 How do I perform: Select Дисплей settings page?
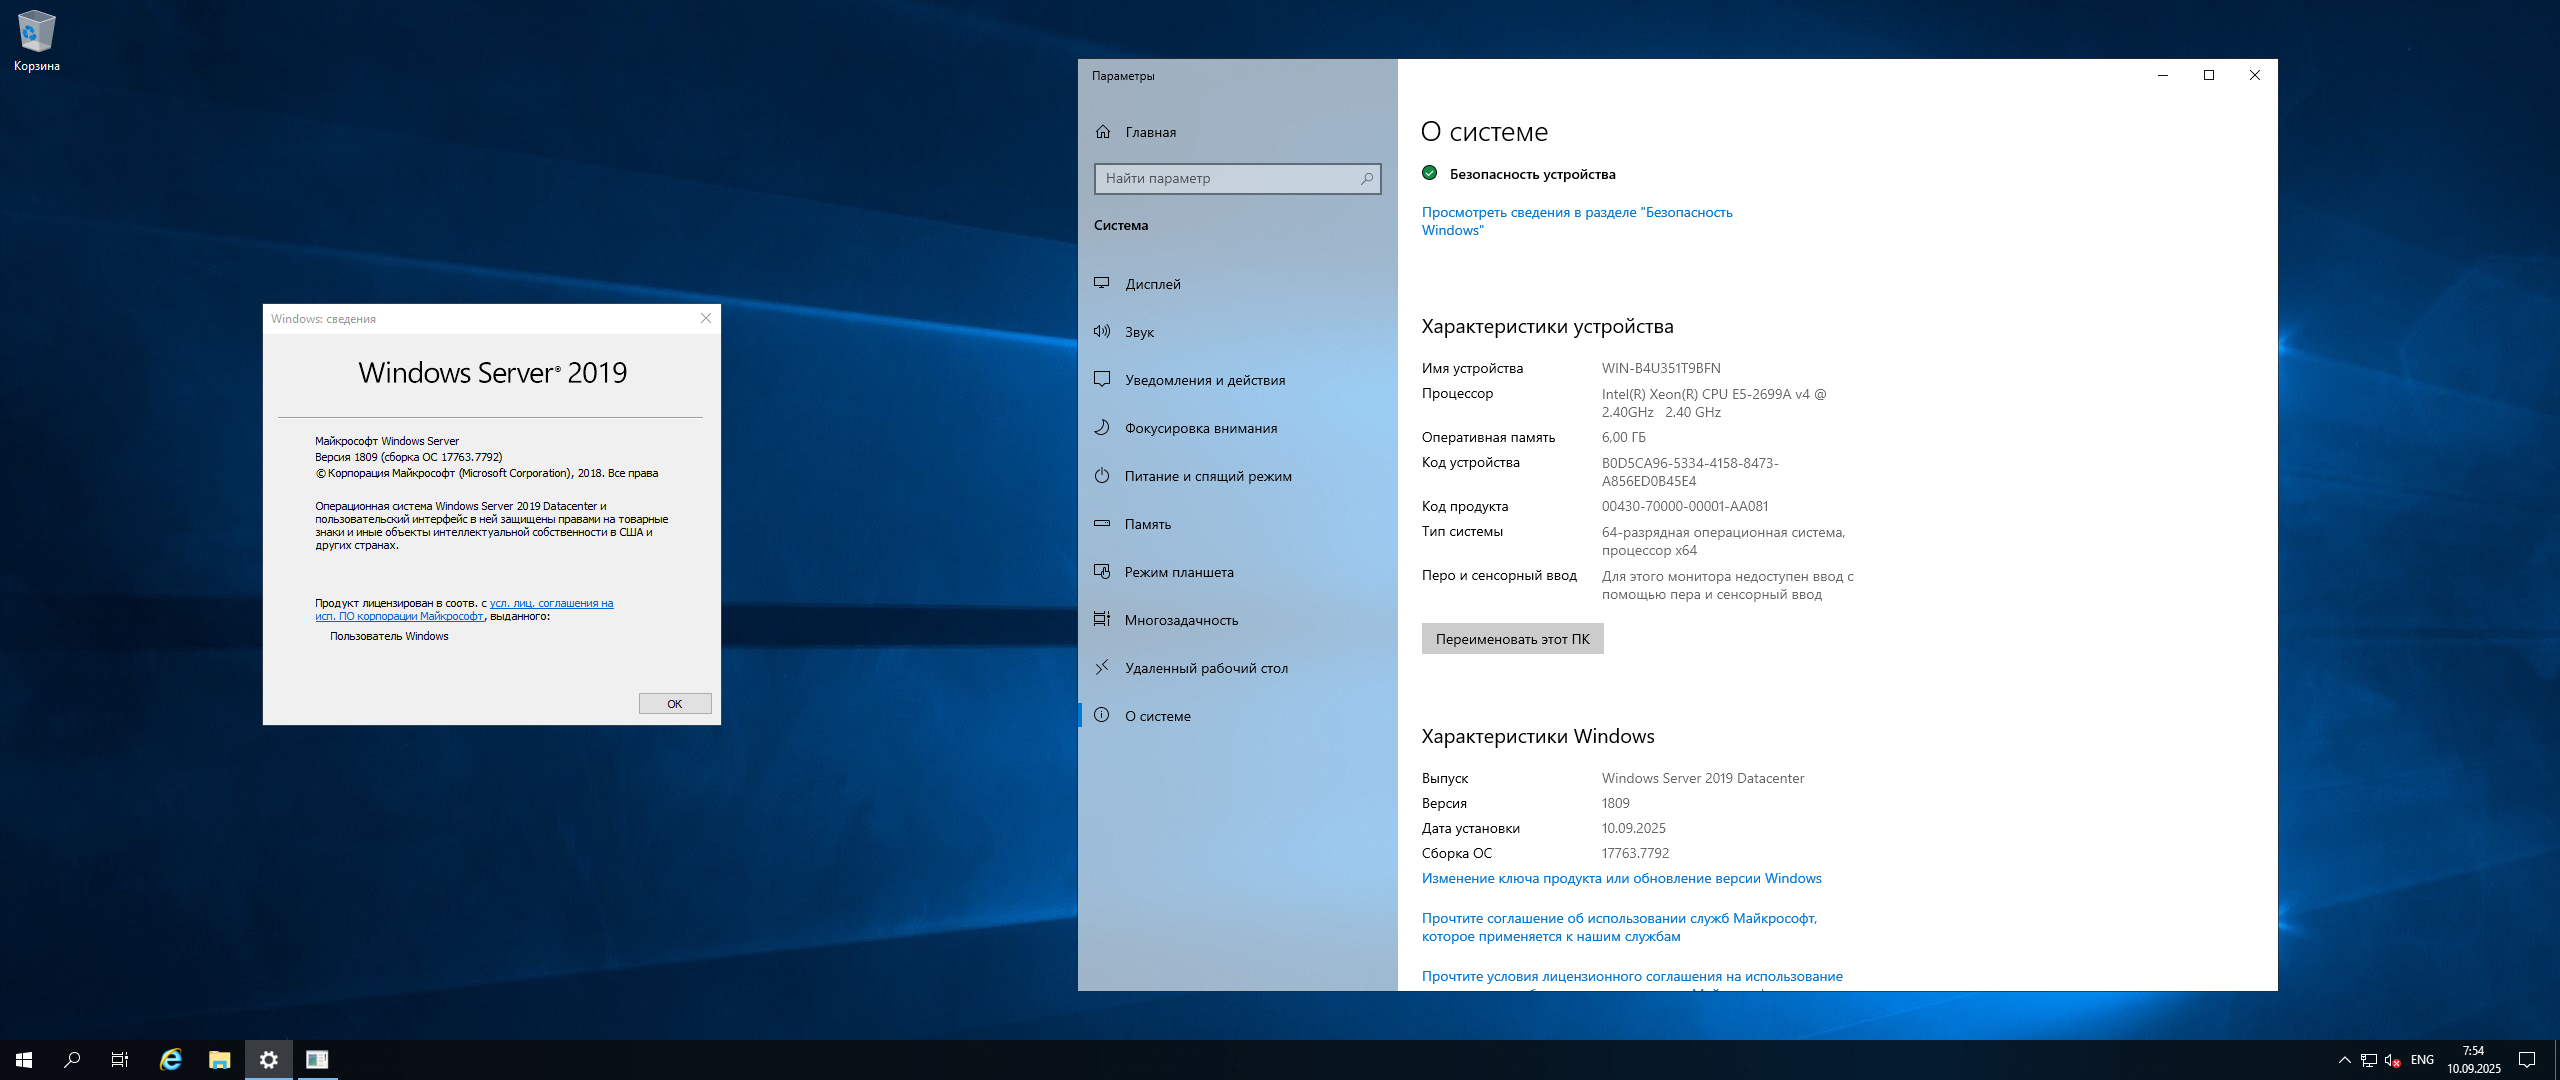coord(1238,284)
